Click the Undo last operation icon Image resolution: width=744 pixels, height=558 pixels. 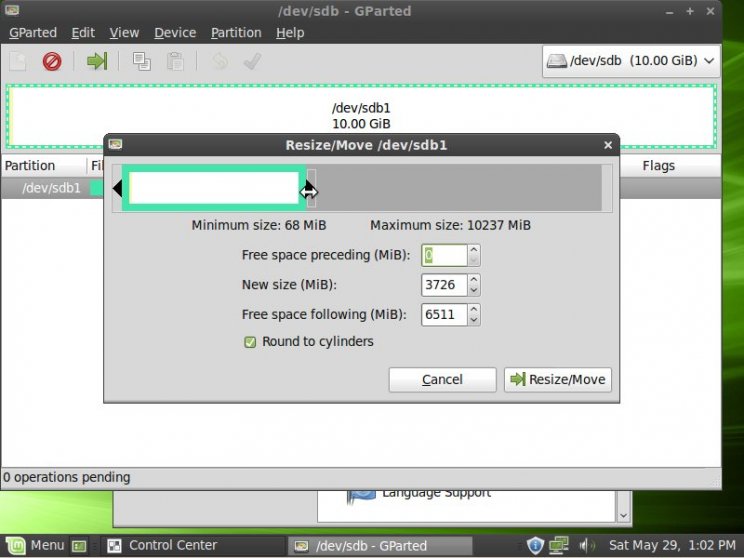pyautogui.click(x=220, y=61)
